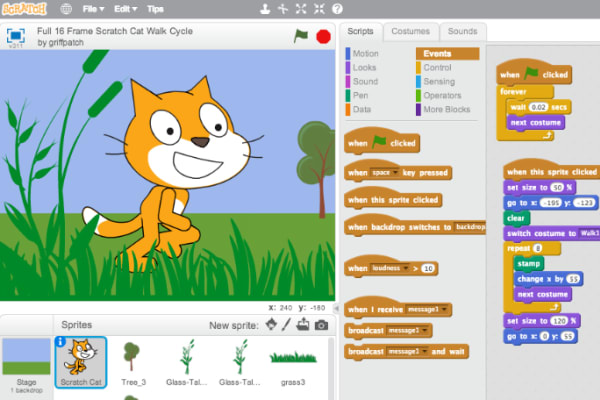Open message1 dropdown in 'broadcast and wait'
The image size is (600, 400).
coord(407,351)
